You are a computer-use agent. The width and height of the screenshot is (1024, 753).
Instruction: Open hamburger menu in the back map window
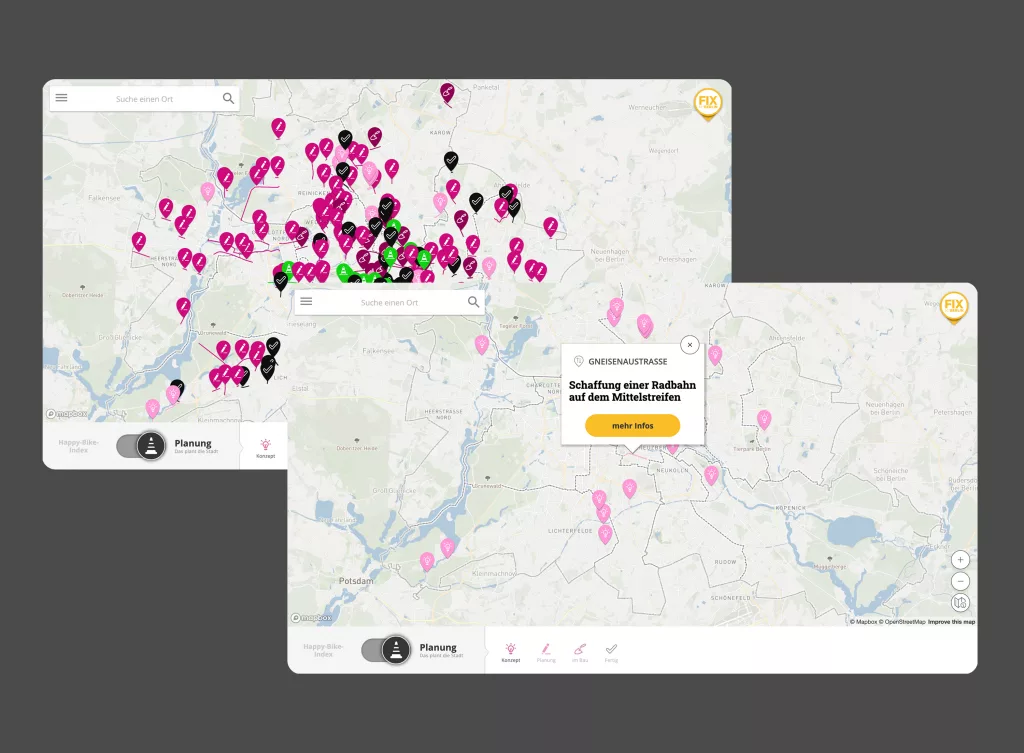(x=61, y=98)
